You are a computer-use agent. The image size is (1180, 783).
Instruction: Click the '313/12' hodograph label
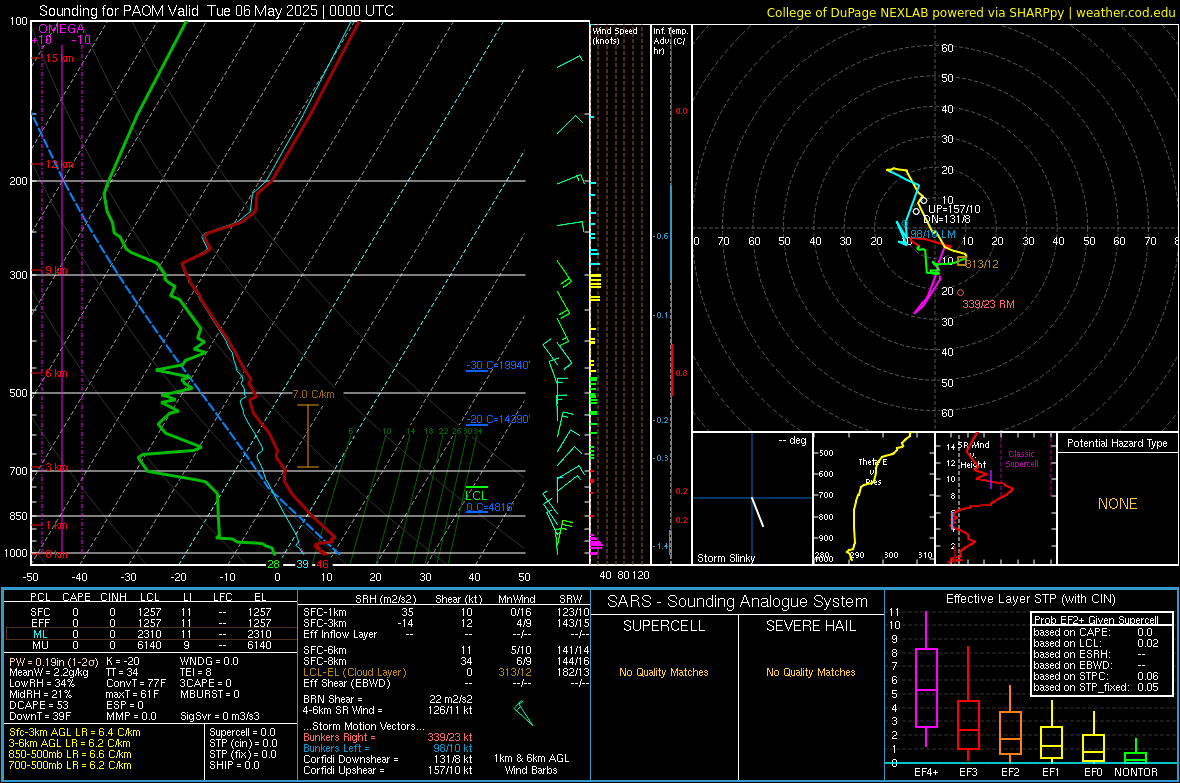coord(982,264)
